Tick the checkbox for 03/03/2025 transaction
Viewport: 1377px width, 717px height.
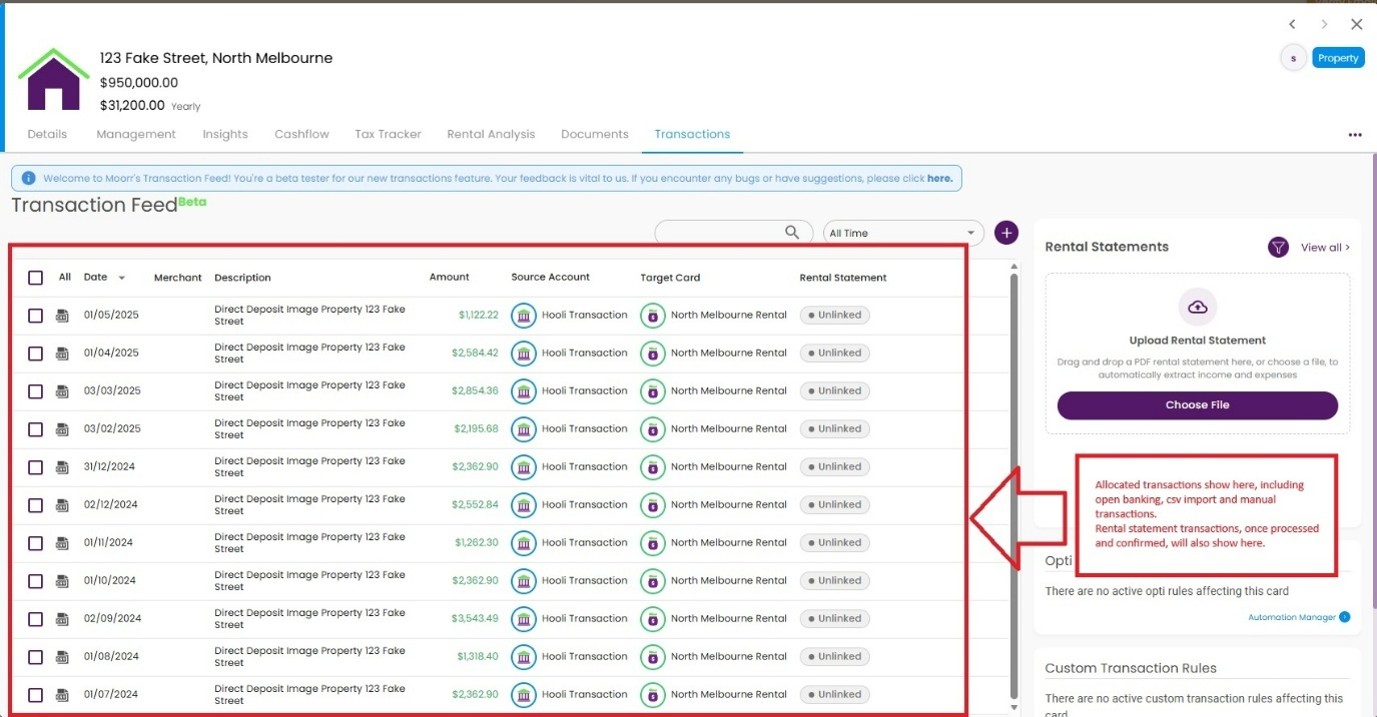(35, 391)
